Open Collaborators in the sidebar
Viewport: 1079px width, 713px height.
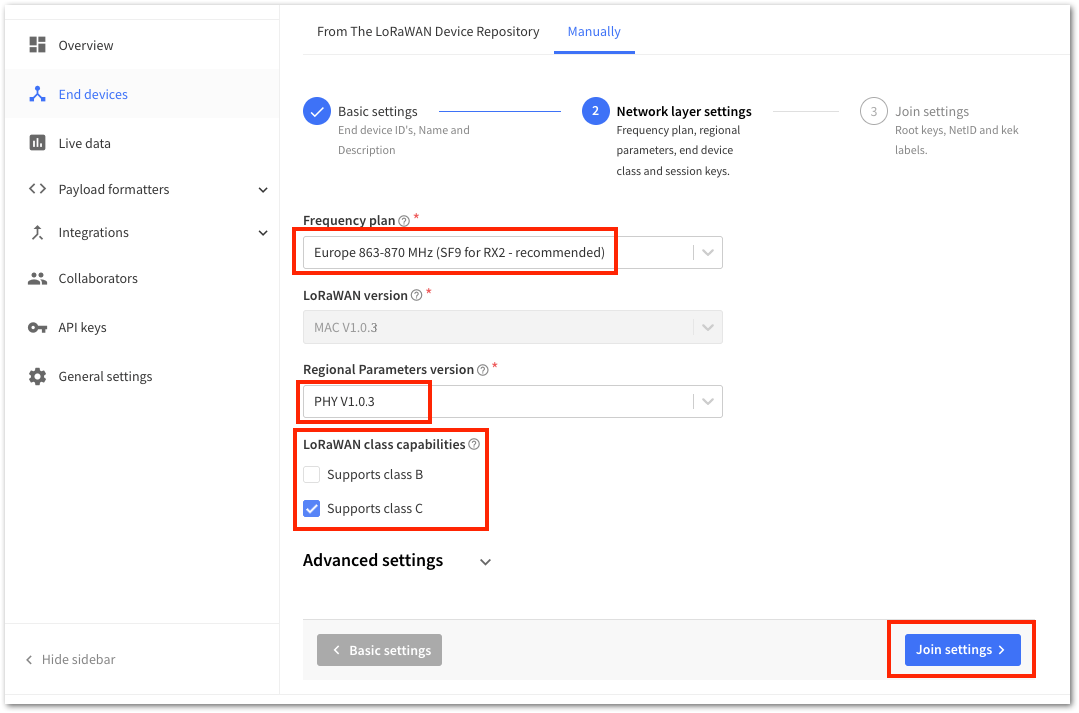point(142,279)
